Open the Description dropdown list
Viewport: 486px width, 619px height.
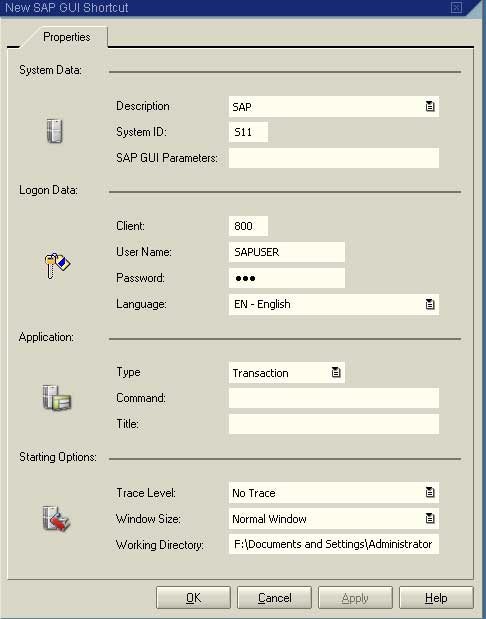coord(430,106)
